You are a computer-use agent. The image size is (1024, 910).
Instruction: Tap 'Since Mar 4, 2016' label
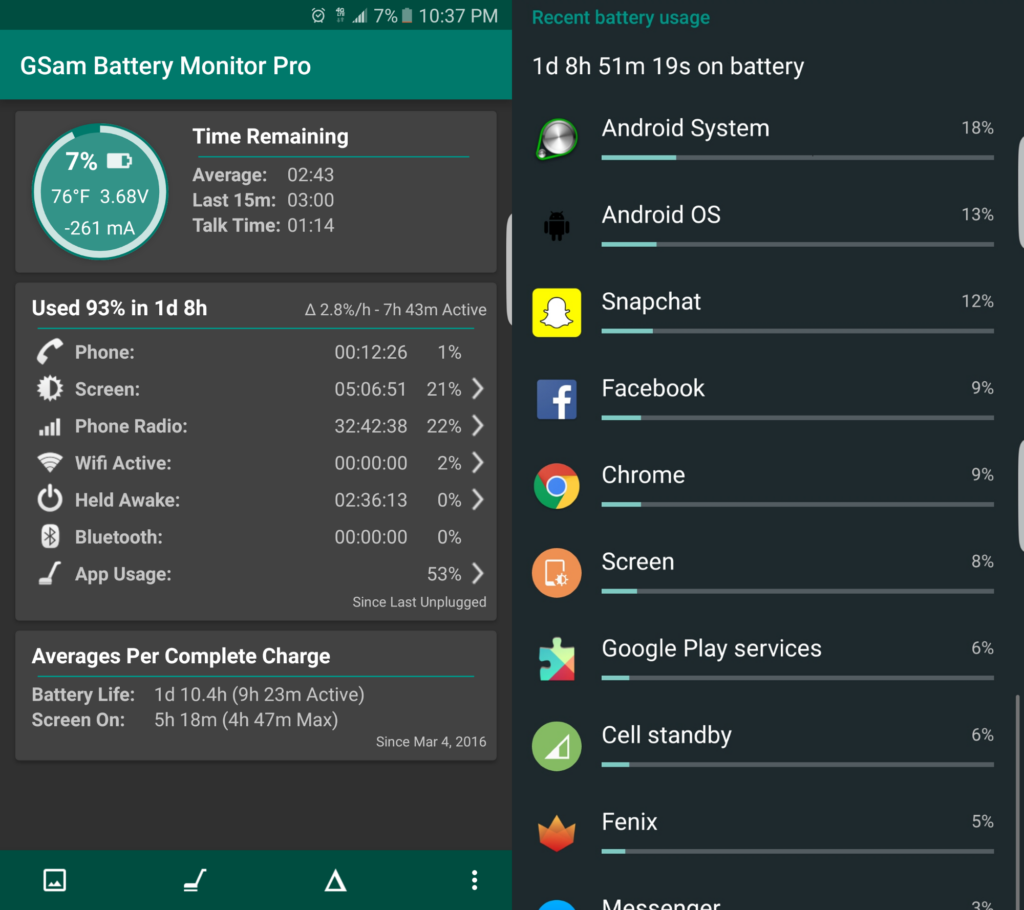431,741
